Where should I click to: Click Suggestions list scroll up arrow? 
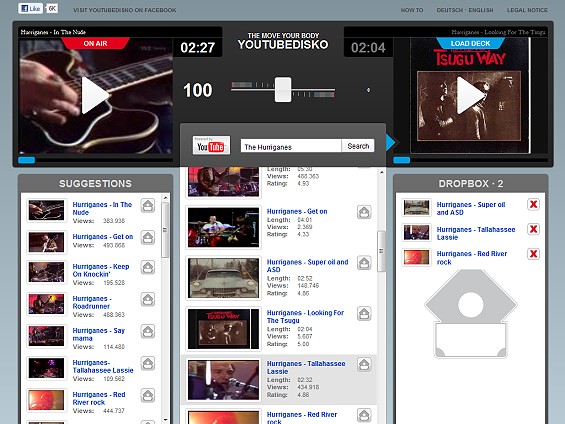[x=165, y=198]
